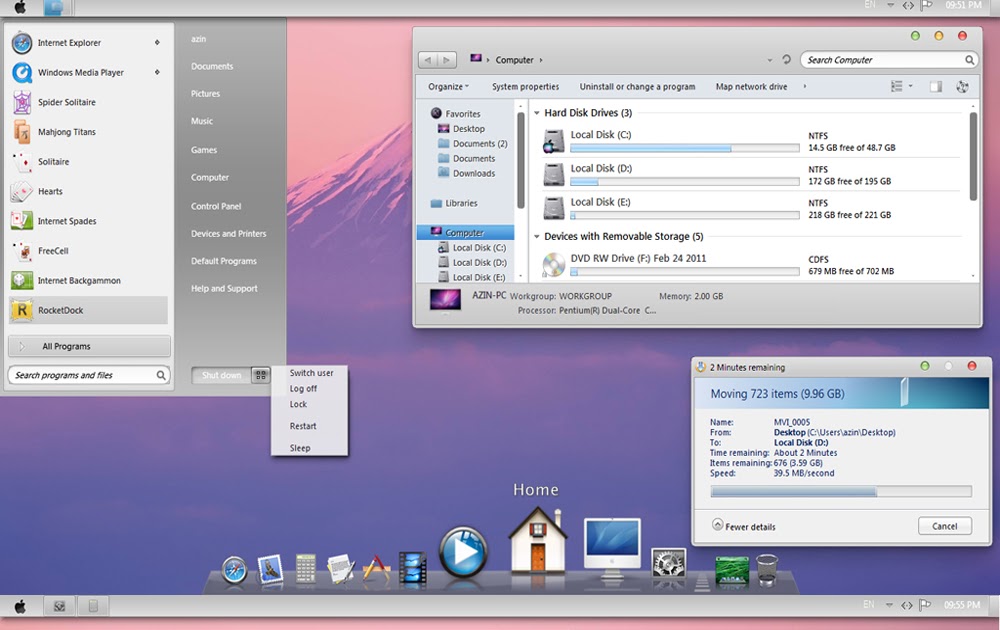Open Control Panel from Start menu
1000x630 pixels.
pos(216,207)
